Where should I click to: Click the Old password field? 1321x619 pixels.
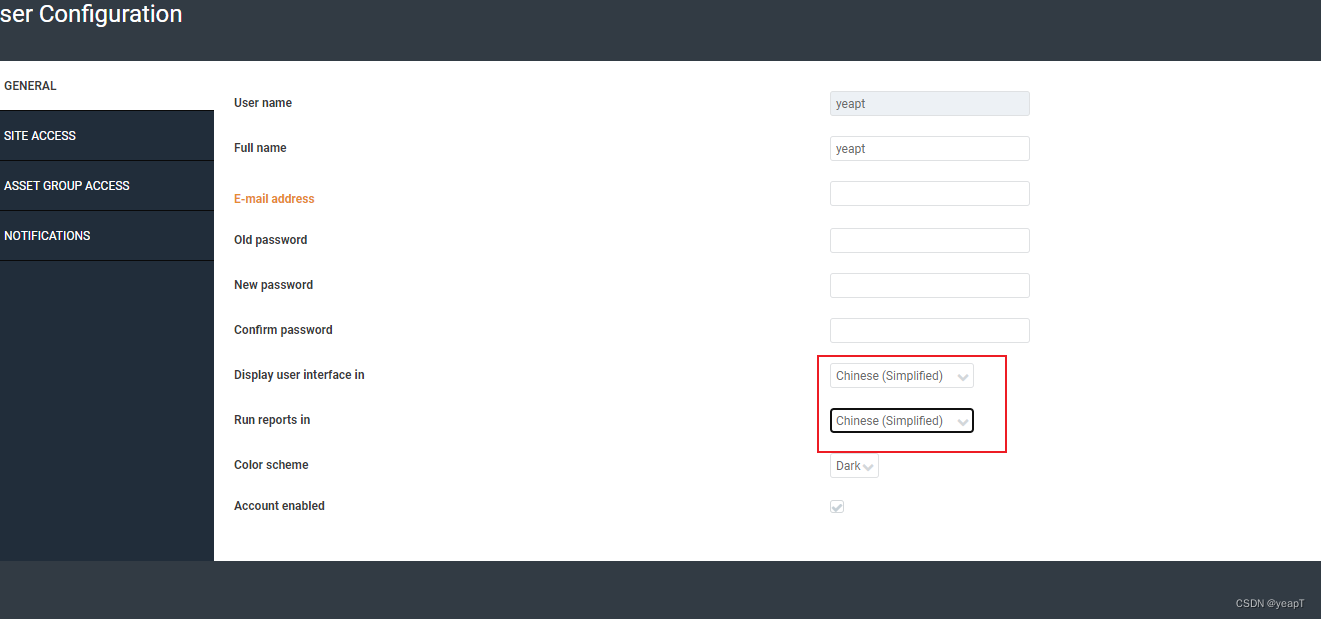929,241
